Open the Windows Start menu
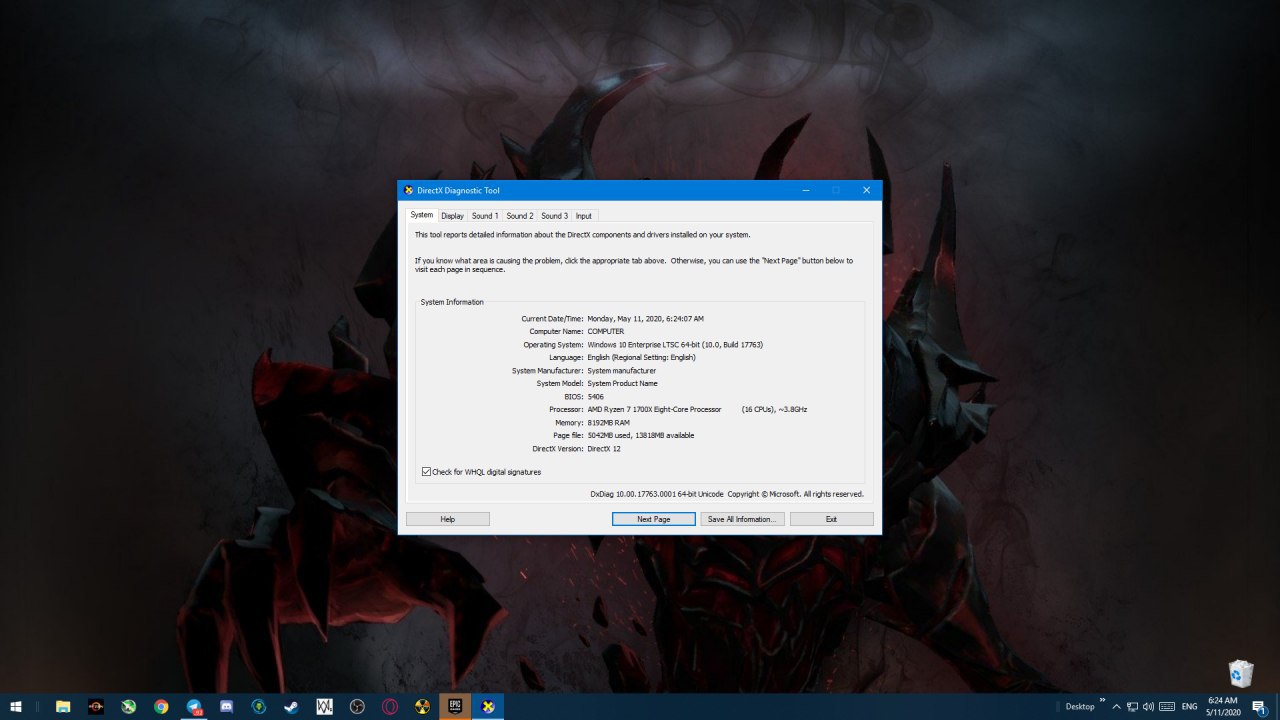The width and height of the screenshot is (1280, 720). (16, 706)
